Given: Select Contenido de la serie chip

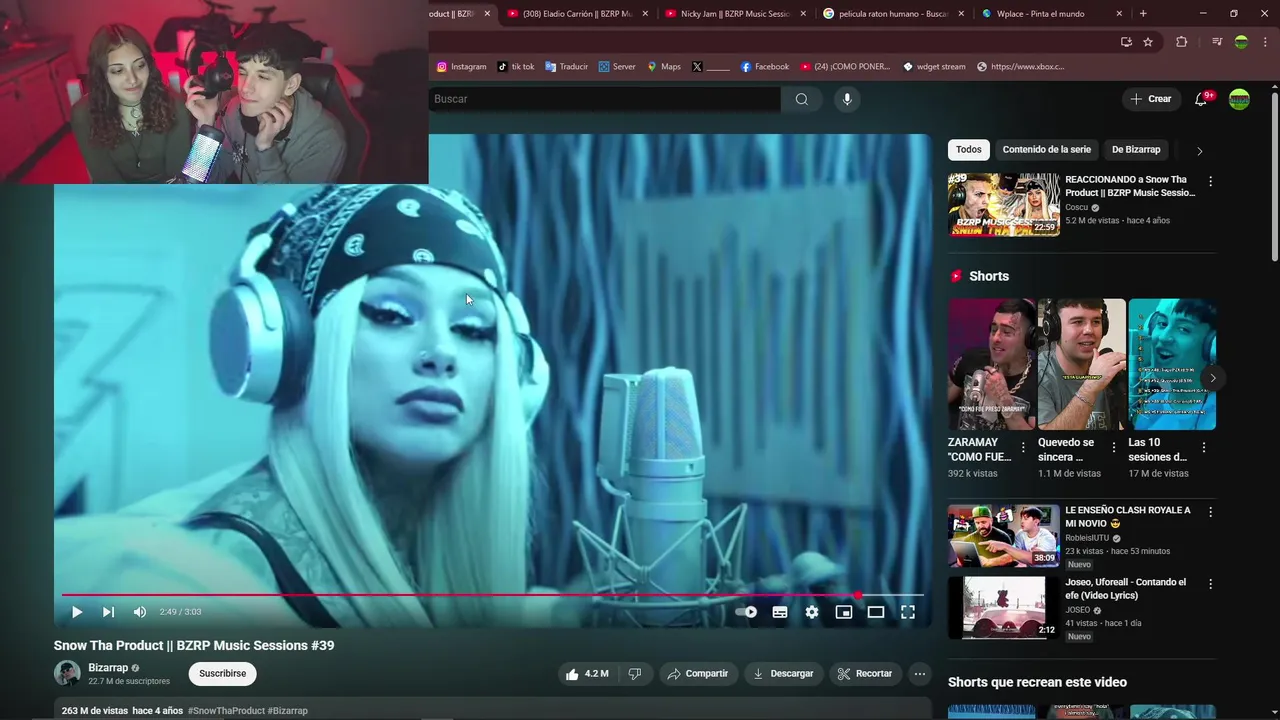Looking at the screenshot, I should click(1046, 150).
